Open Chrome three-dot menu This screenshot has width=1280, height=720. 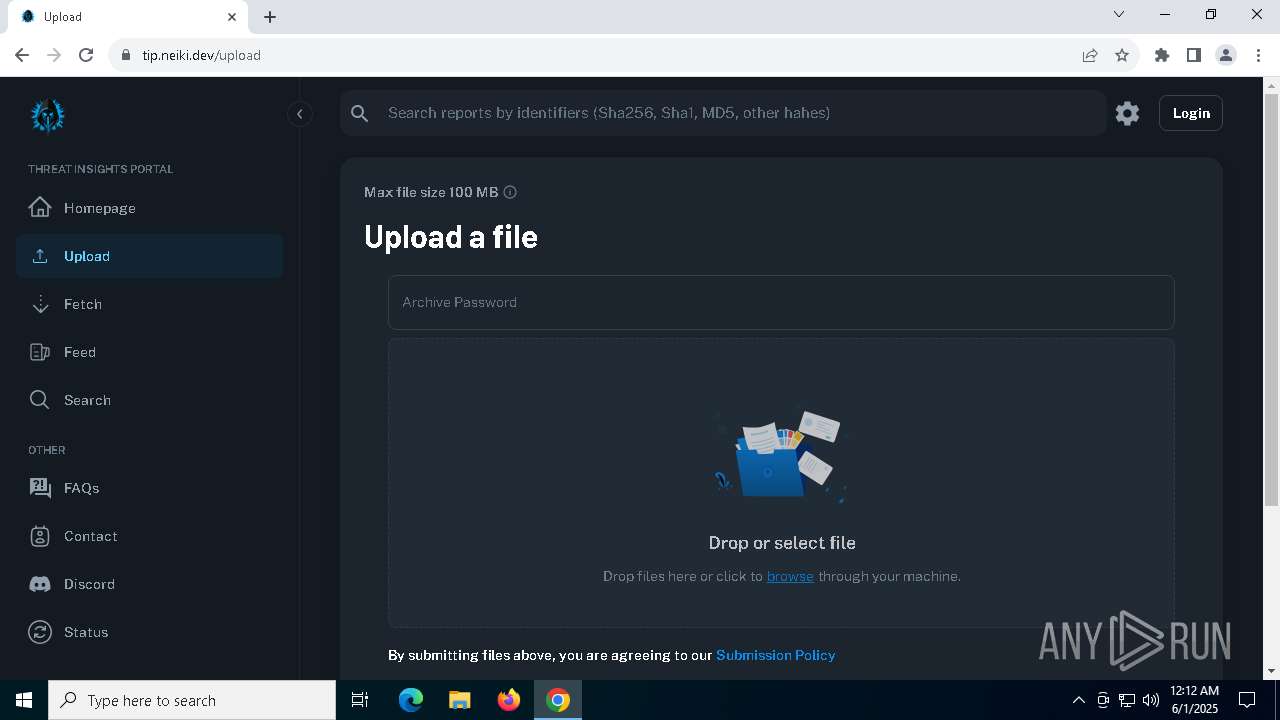pyautogui.click(x=1257, y=55)
